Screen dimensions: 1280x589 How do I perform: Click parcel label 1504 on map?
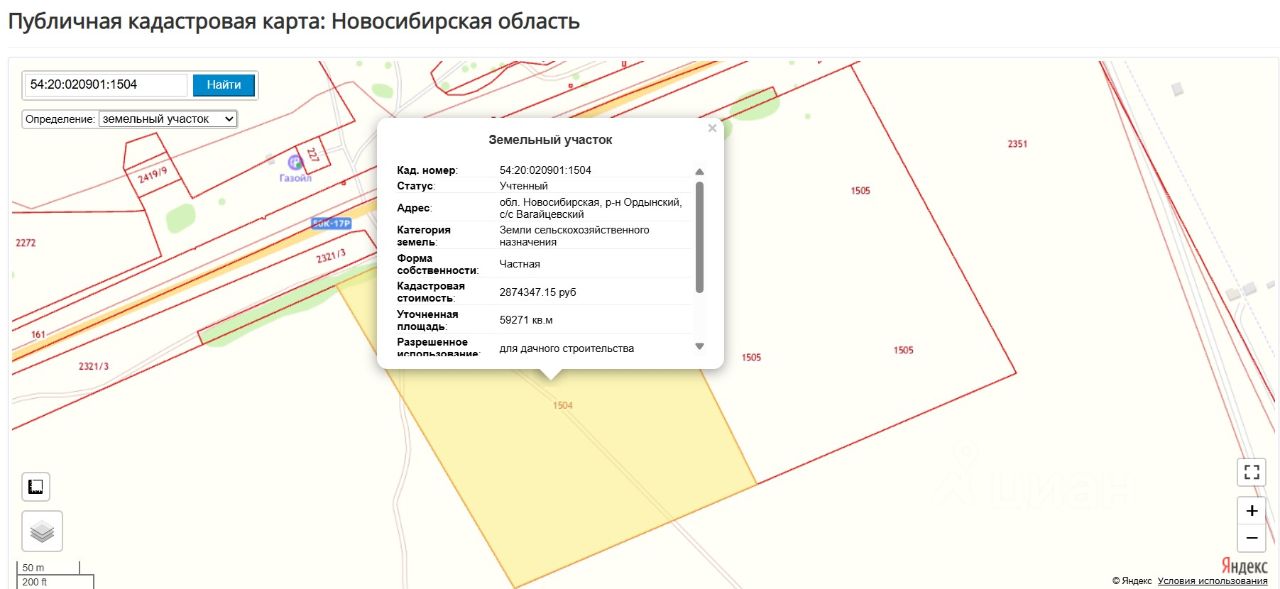[562, 405]
